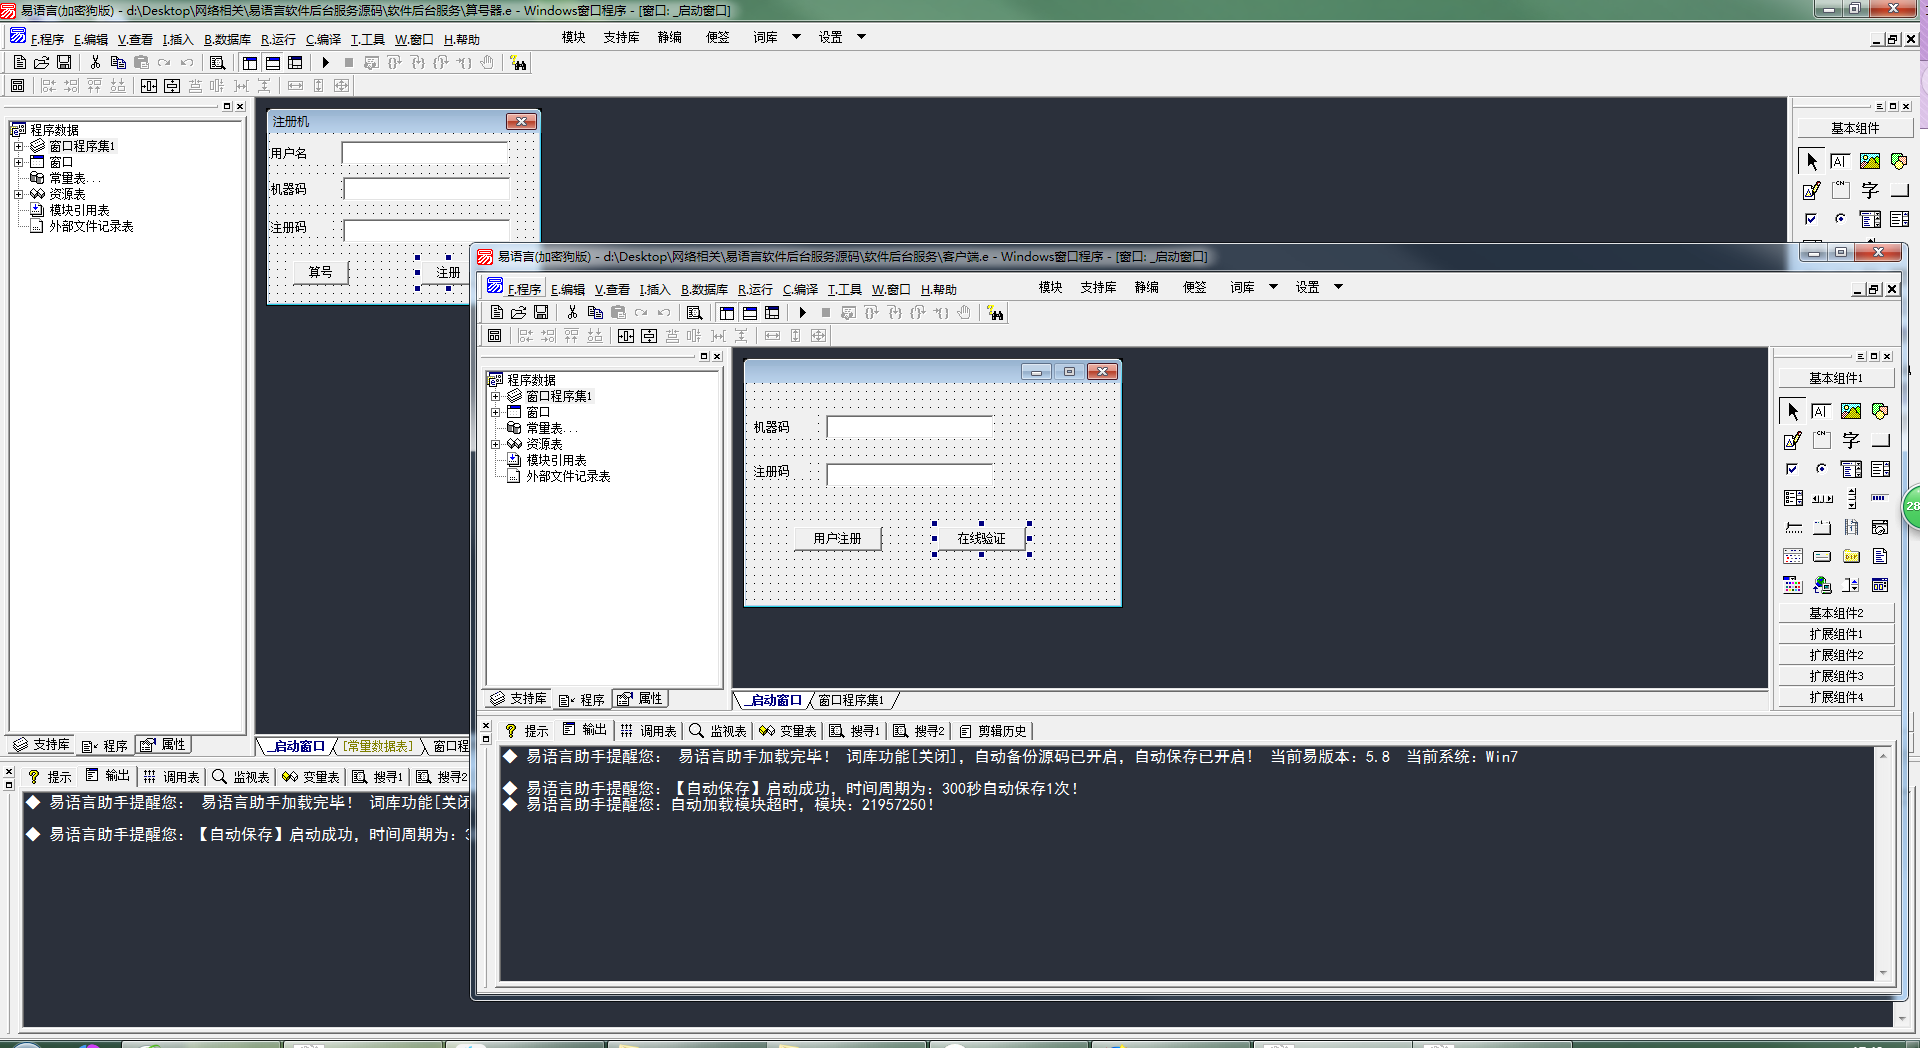Click Run arrow in front window toolbar

[802, 313]
